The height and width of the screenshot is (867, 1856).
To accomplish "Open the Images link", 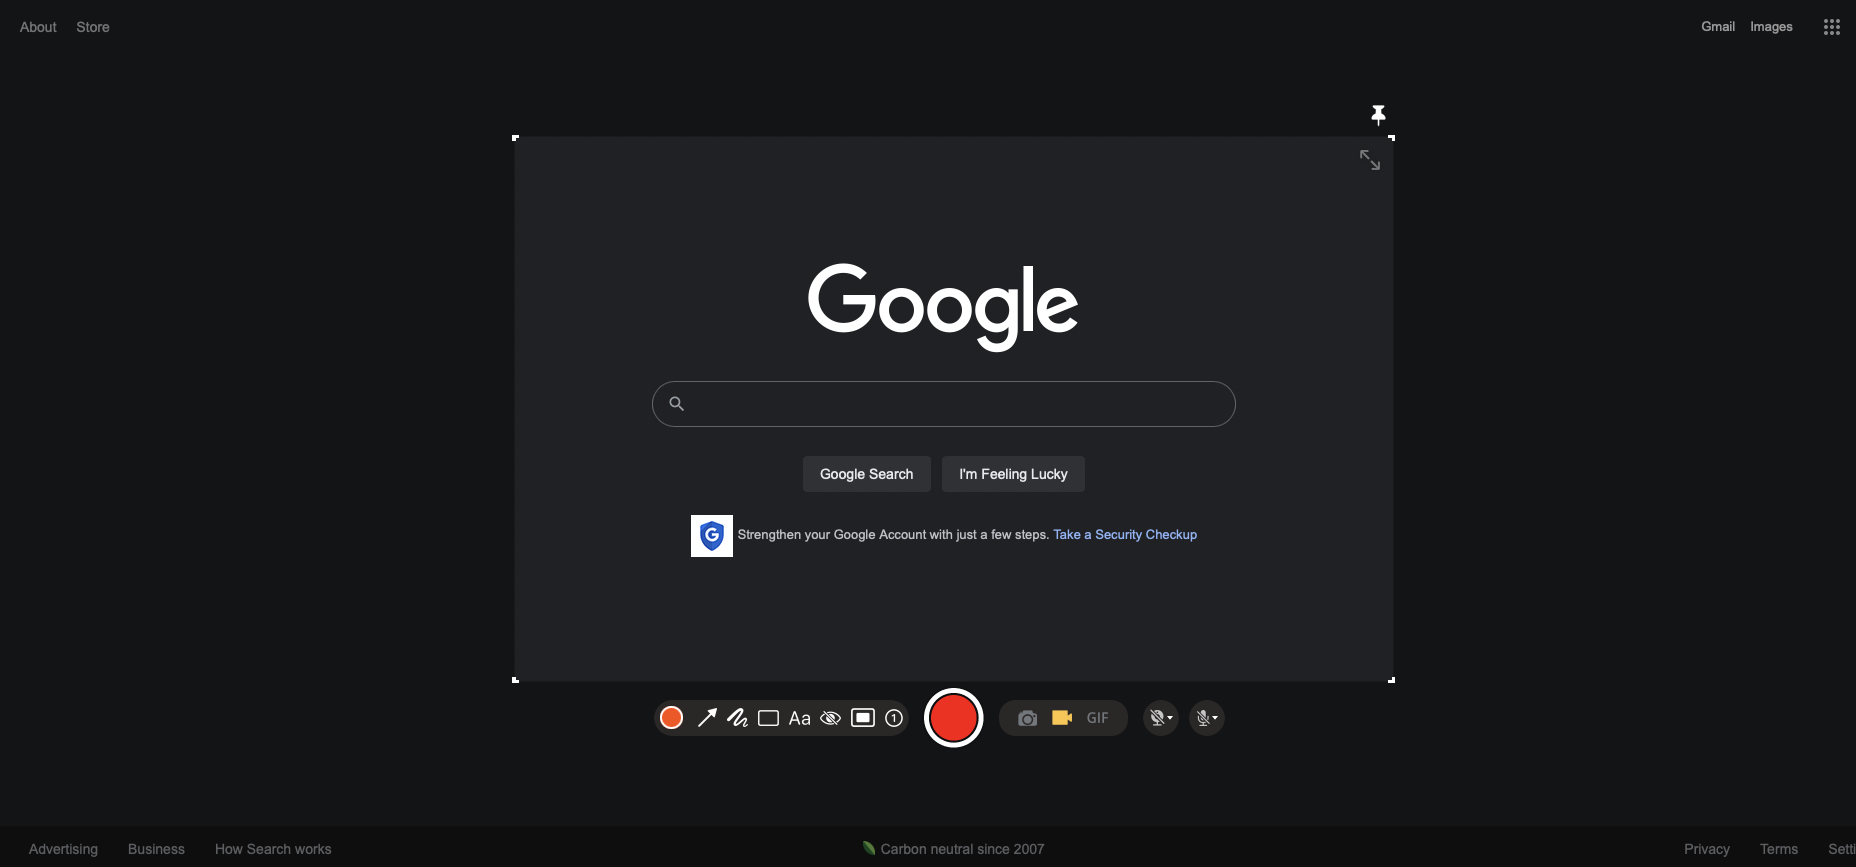I will 1771,27.
